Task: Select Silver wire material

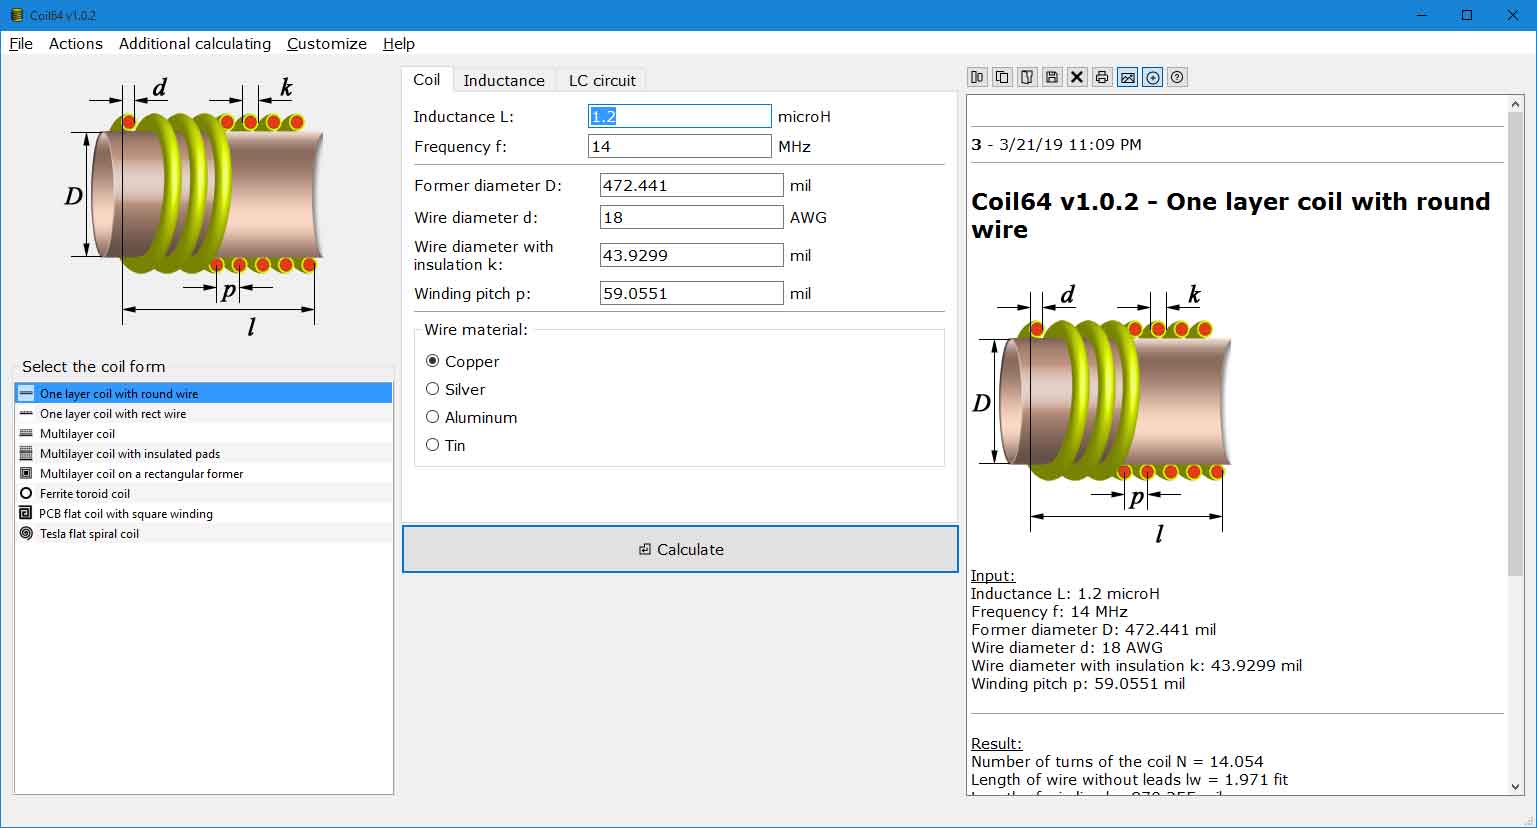Action: (455, 389)
